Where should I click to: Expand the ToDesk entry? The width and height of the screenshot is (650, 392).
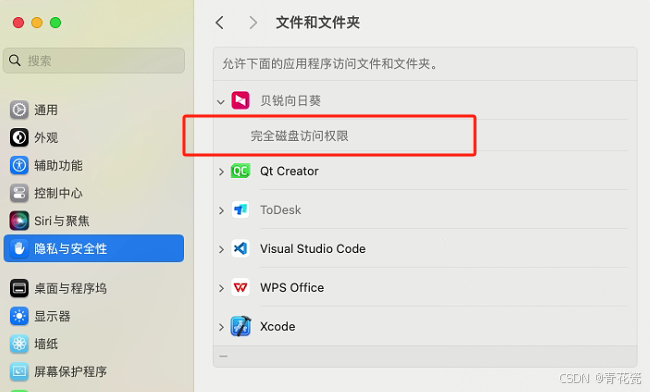point(221,210)
